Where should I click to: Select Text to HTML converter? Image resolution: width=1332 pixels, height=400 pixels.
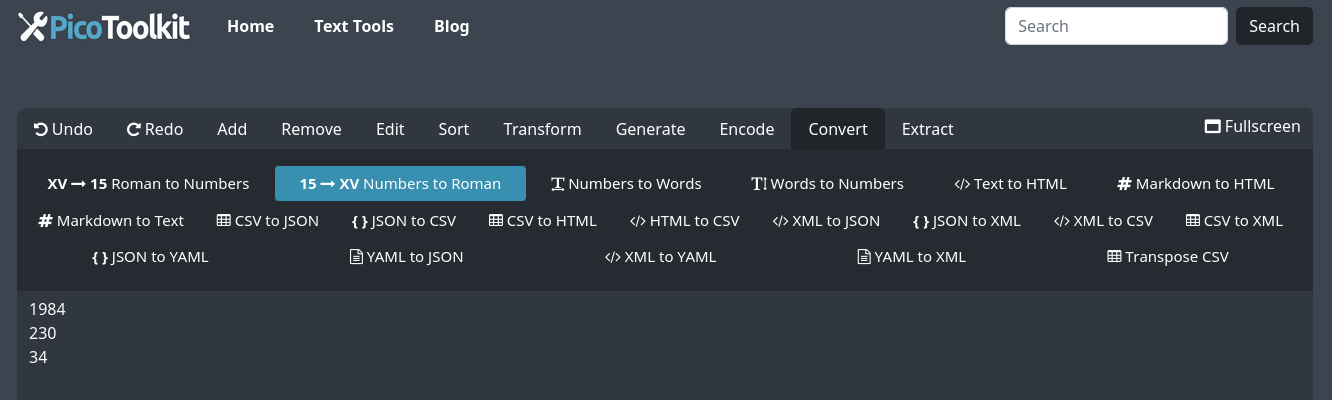[1010, 184]
